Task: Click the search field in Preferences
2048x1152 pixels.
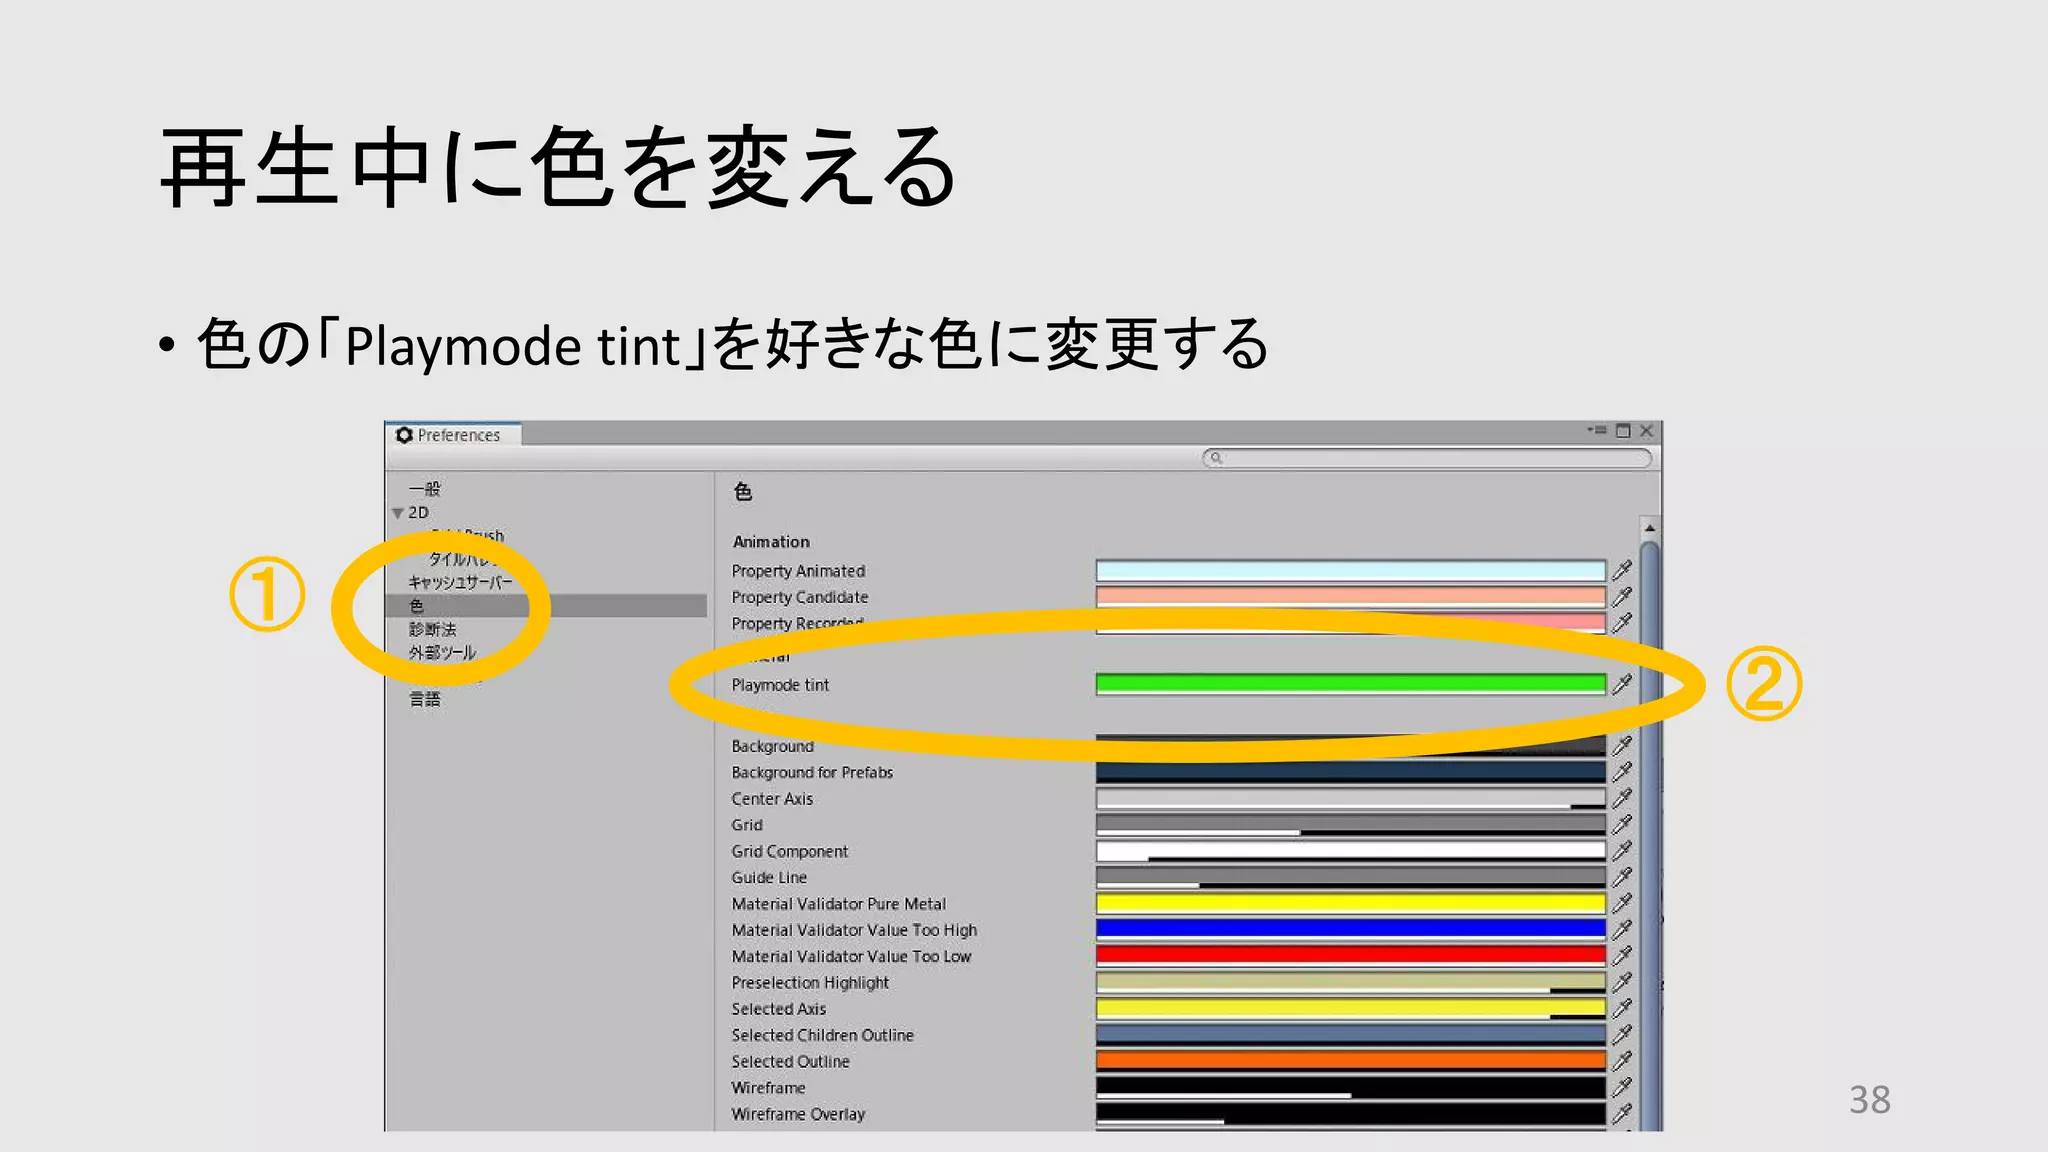Action: pyautogui.click(x=1427, y=458)
